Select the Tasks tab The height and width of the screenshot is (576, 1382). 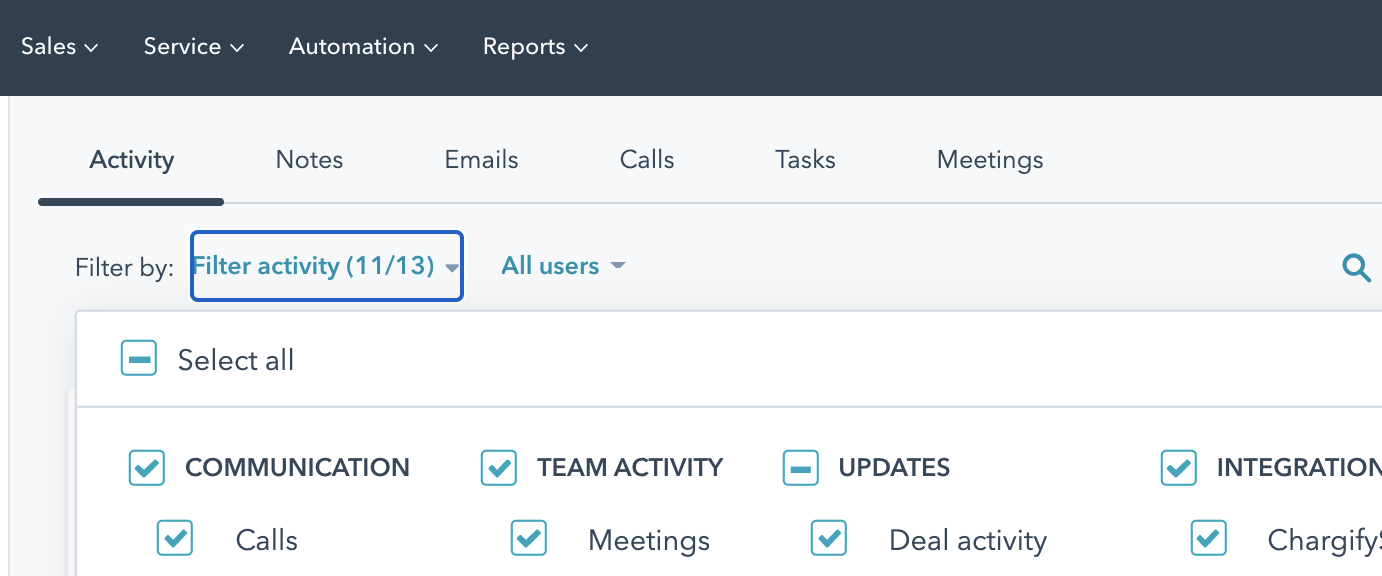(805, 160)
